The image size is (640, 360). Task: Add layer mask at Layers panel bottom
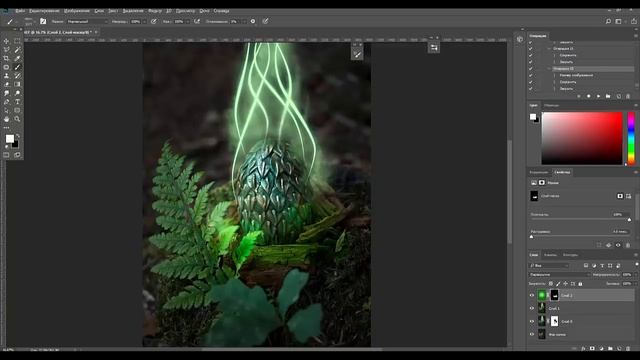tap(592, 349)
